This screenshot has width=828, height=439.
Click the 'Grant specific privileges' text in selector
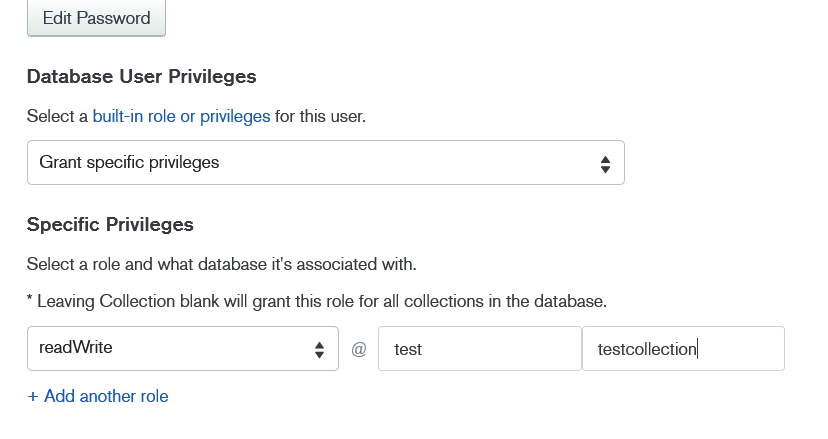129,162
